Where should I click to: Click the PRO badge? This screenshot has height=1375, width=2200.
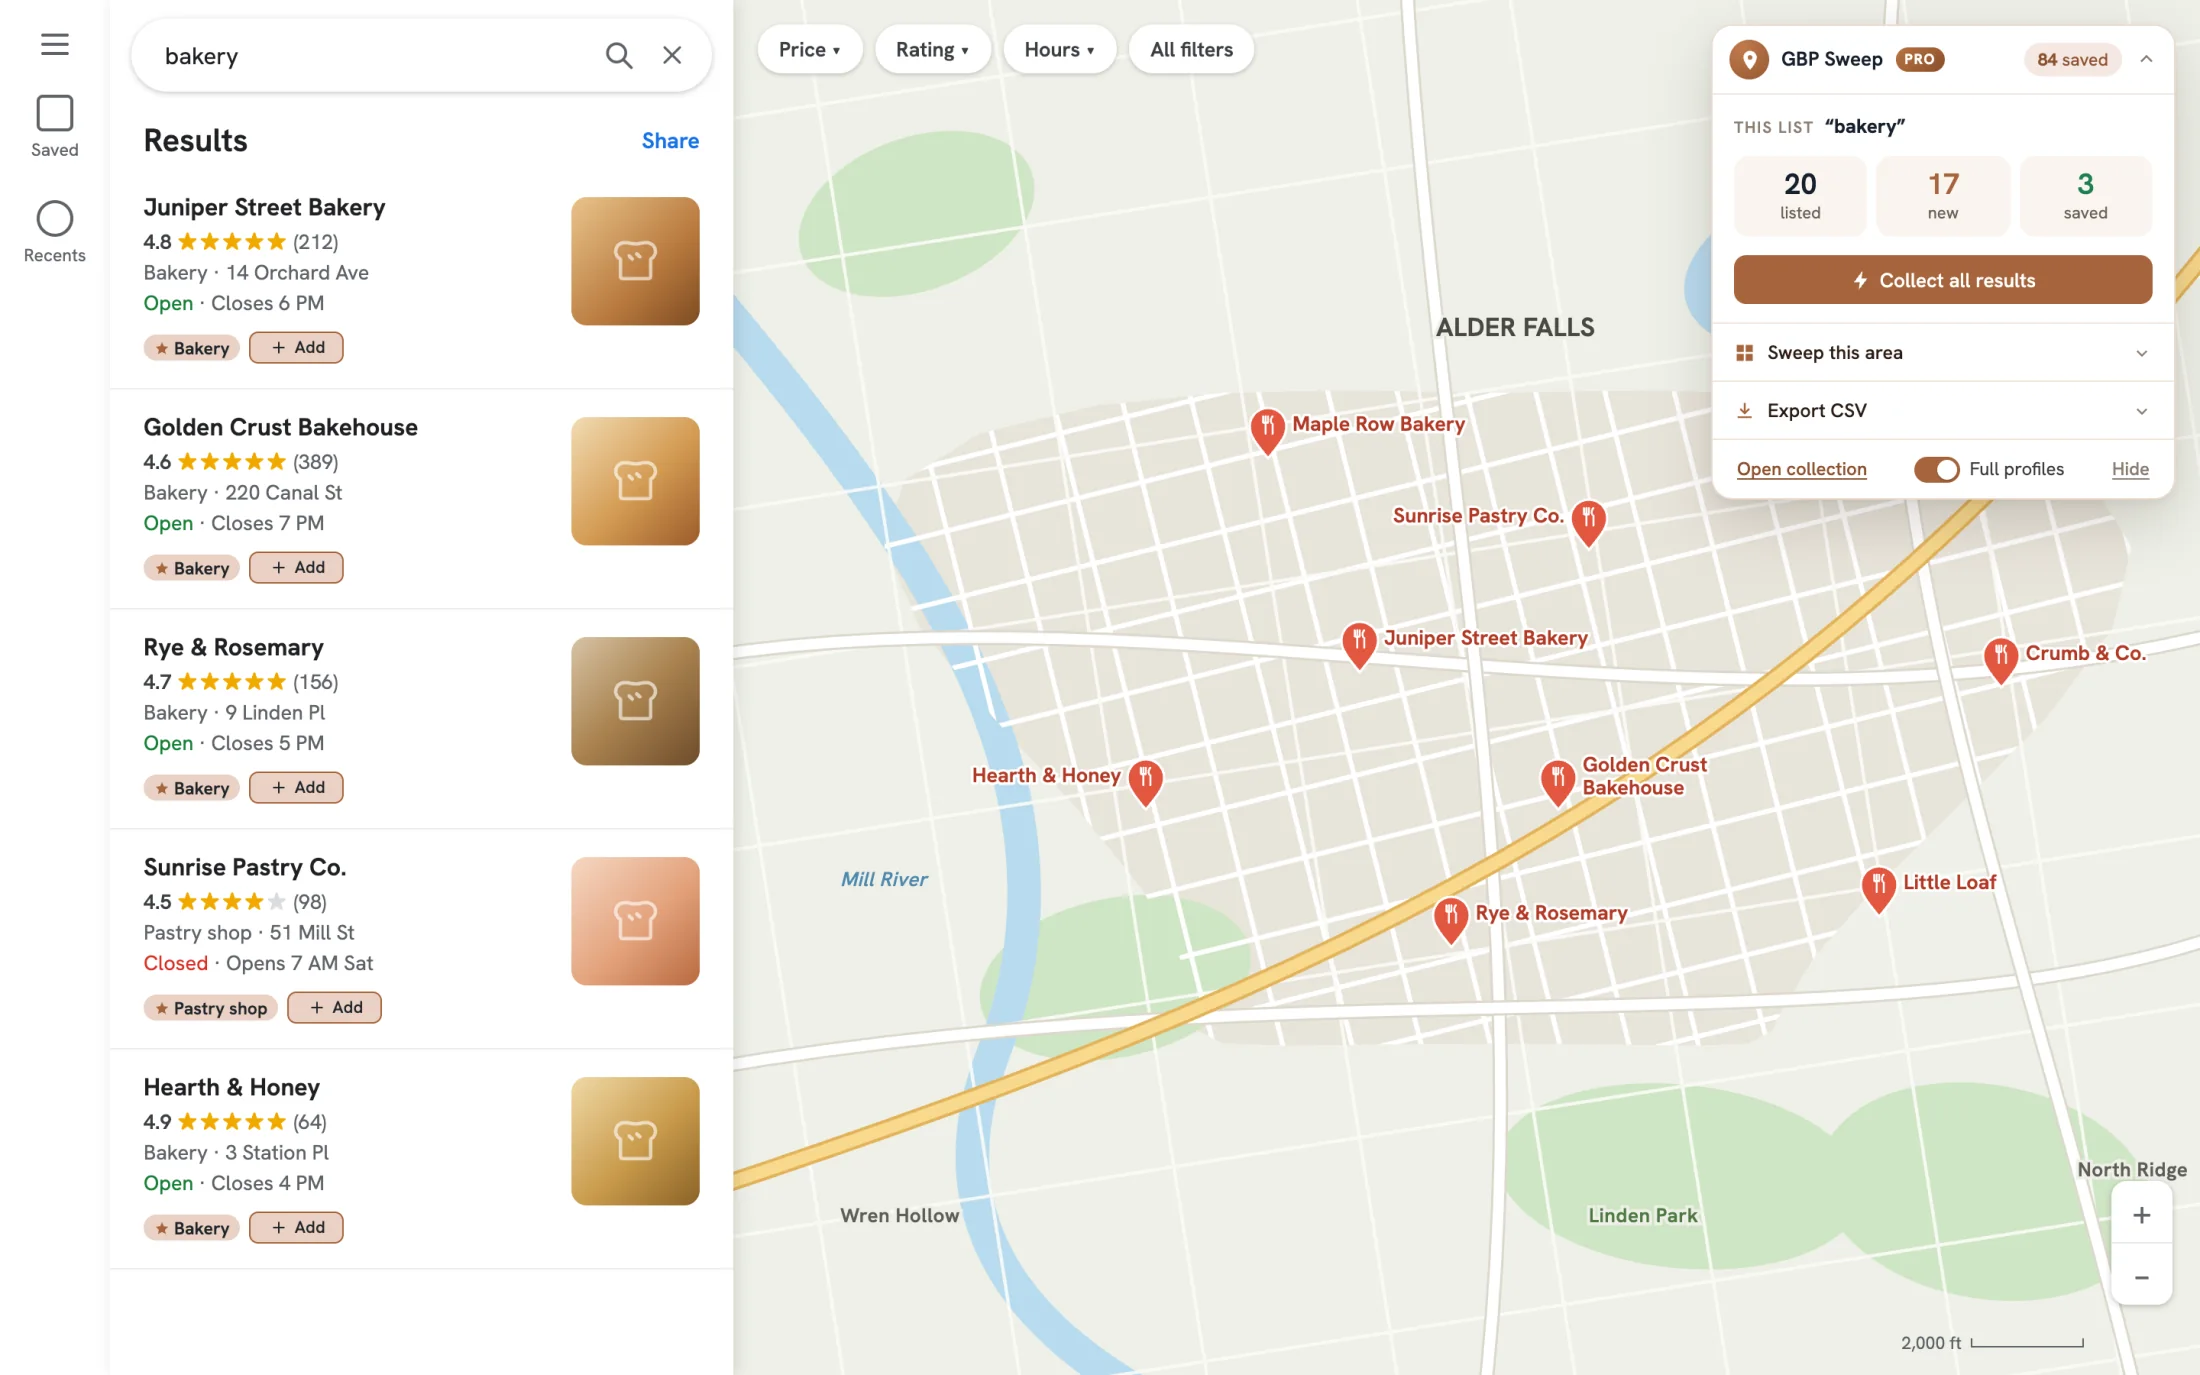[x=1919, y=59]
